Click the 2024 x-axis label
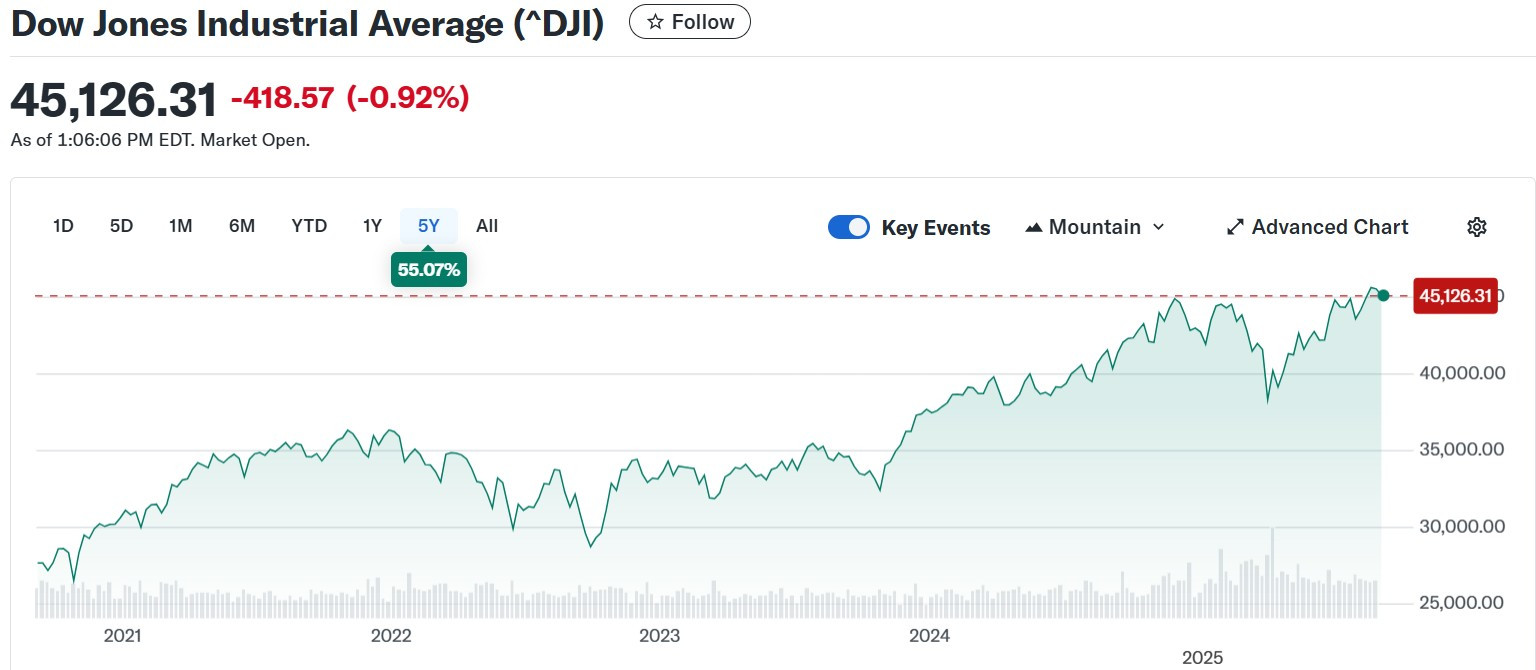The height and width of the screenshot is (670, 1536). point(929,635)
